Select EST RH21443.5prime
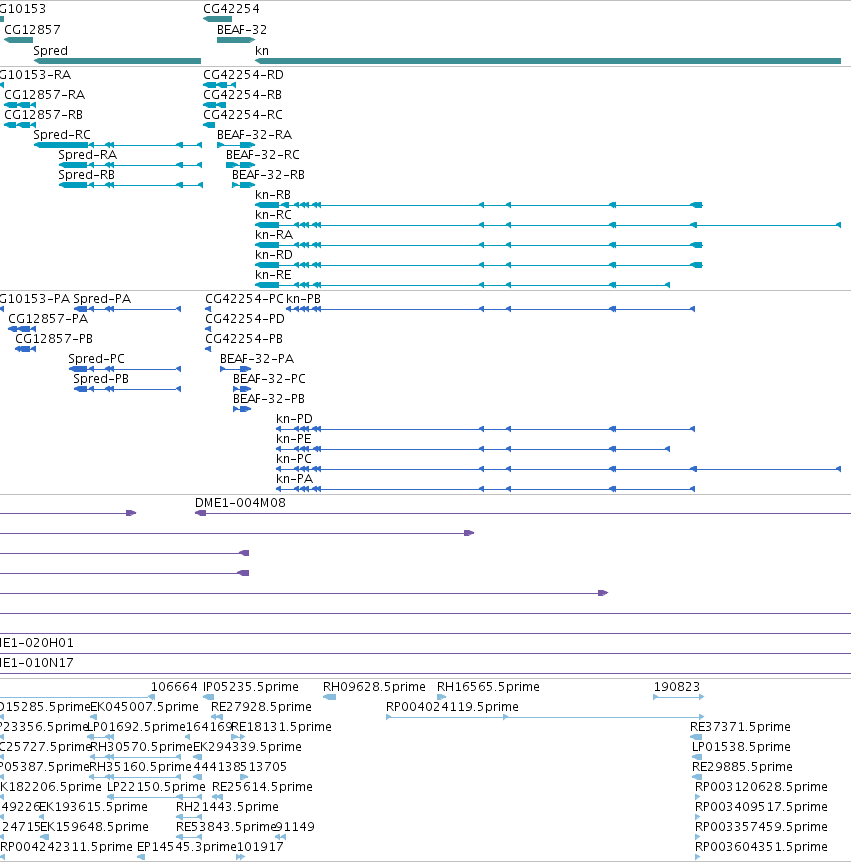This screenshot has width=851, height=862. click(189, 817)
